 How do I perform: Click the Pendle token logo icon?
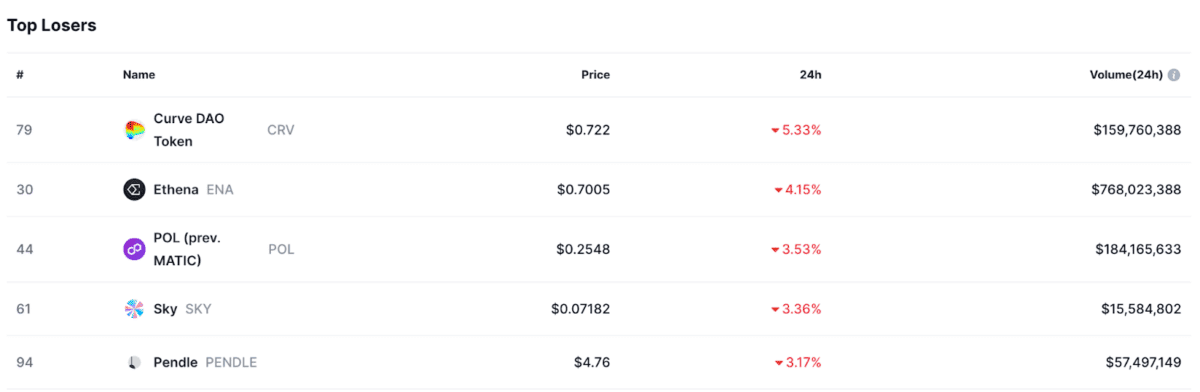pyautogui.click(x=134, y=362)
